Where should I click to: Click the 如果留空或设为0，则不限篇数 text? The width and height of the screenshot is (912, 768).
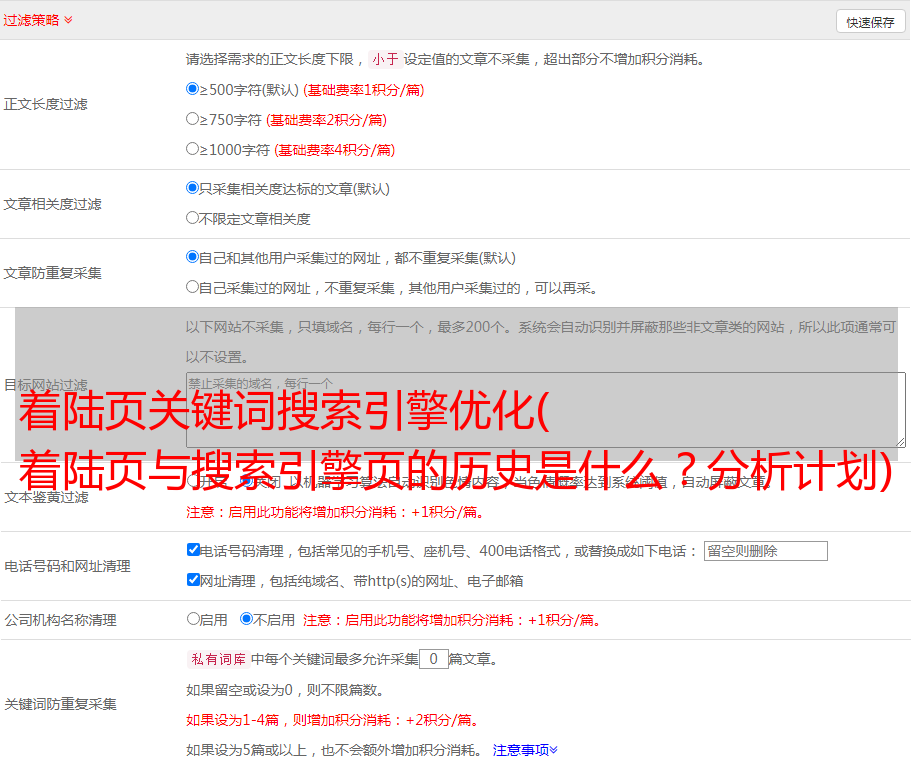coord(285,690)
